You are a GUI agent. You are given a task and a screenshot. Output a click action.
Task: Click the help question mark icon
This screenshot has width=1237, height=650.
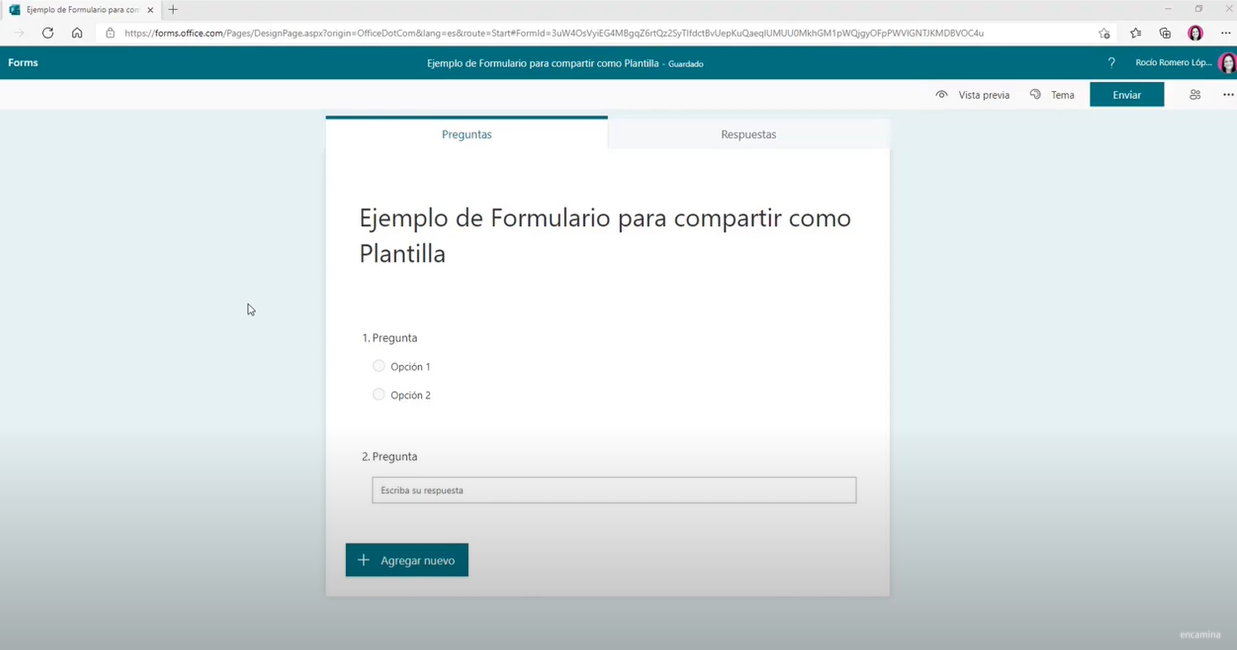tap(1110, 63)
